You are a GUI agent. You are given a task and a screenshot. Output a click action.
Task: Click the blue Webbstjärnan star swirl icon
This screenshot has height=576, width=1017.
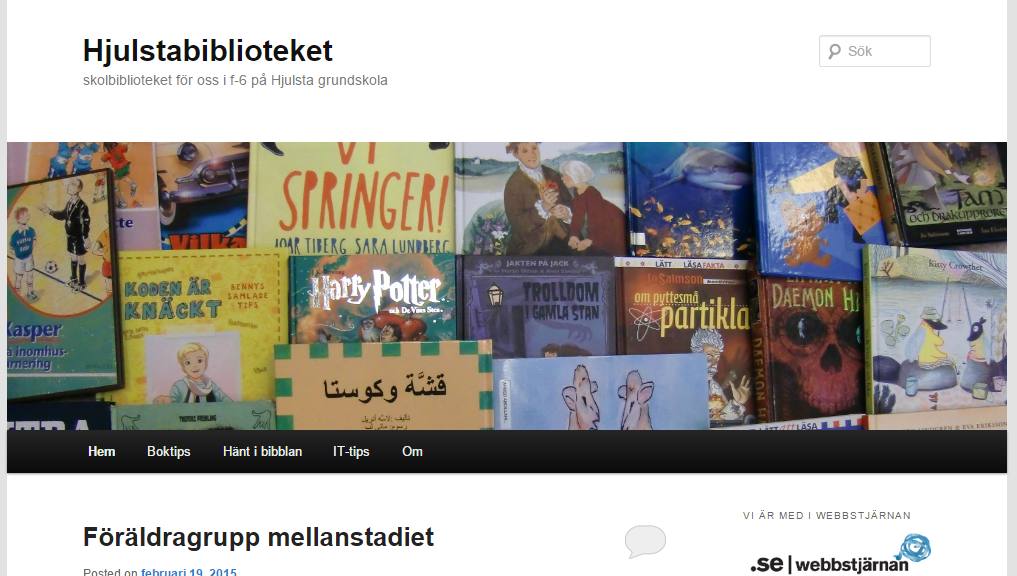915,547
